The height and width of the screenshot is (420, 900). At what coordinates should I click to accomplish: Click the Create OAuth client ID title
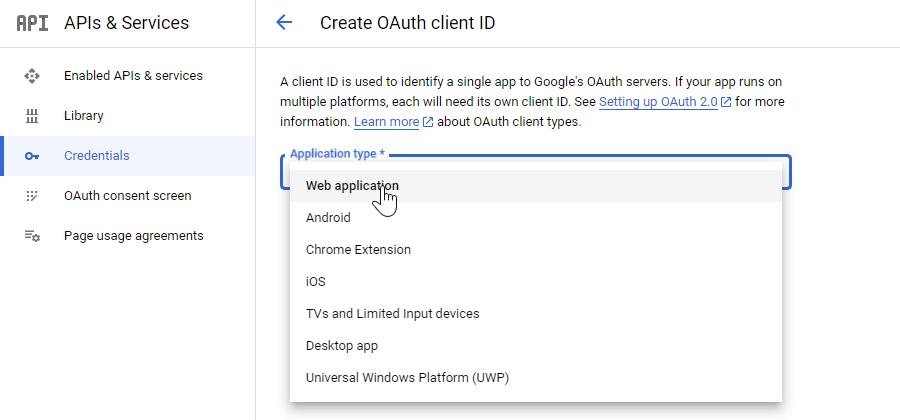pos(408,23)
